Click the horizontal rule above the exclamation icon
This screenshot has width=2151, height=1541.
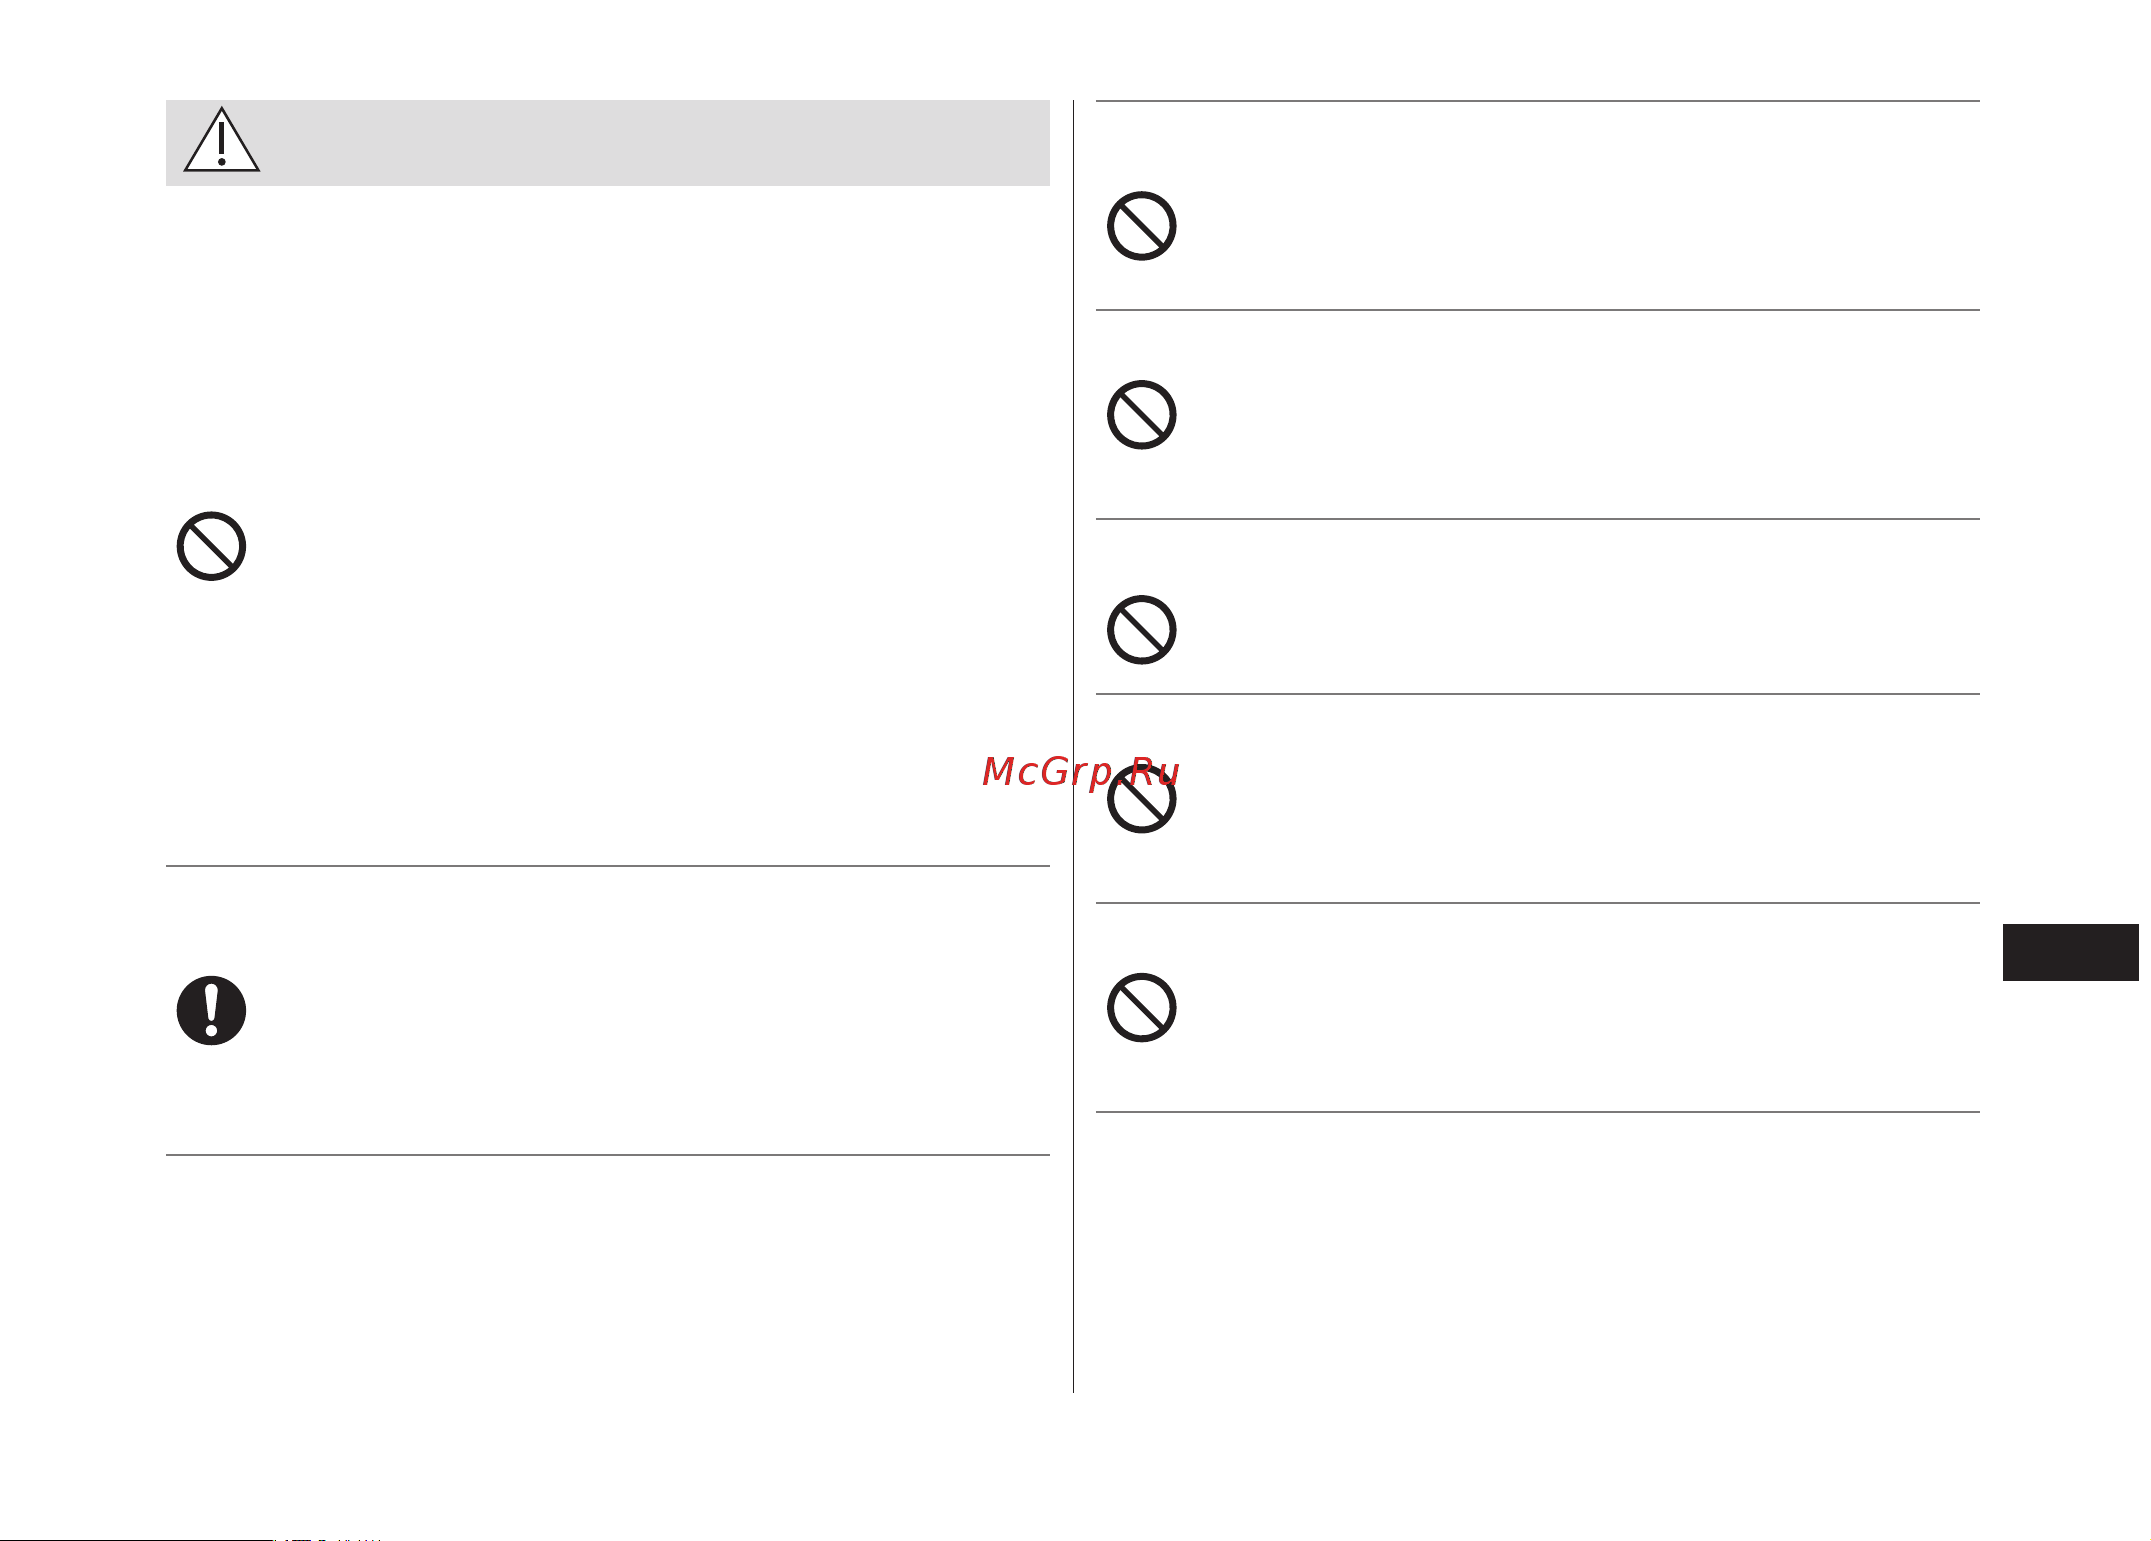click(607, 866)
